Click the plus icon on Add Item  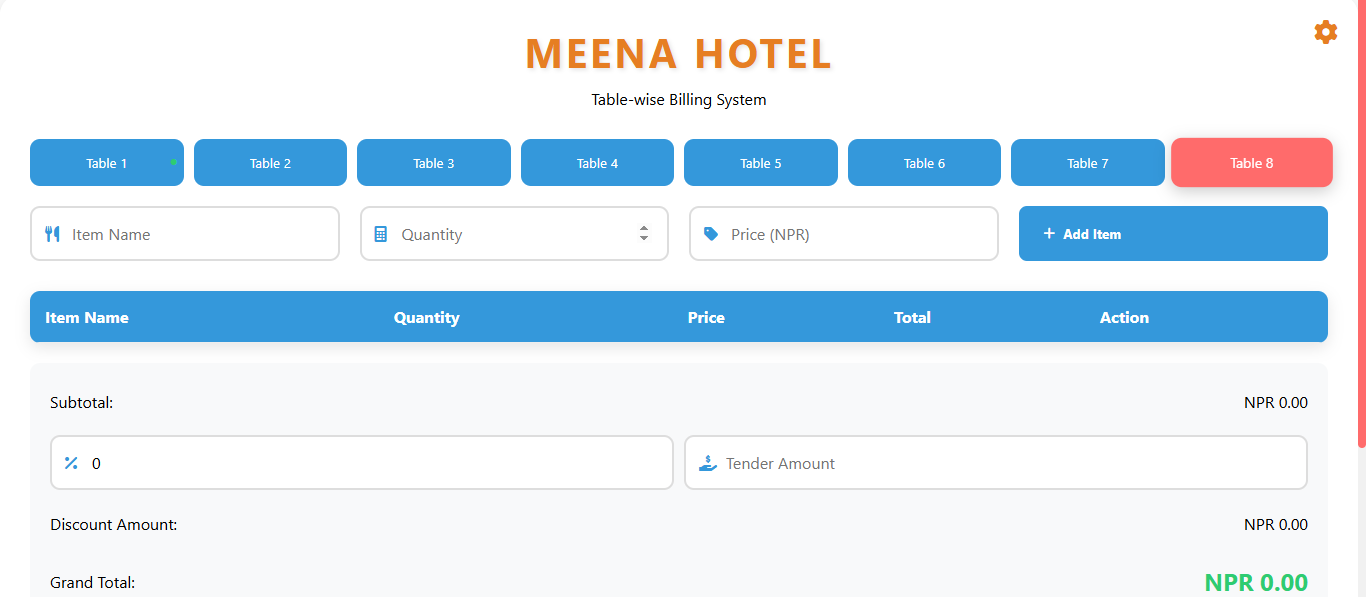pyautogui.click(x=1049, y=233)
